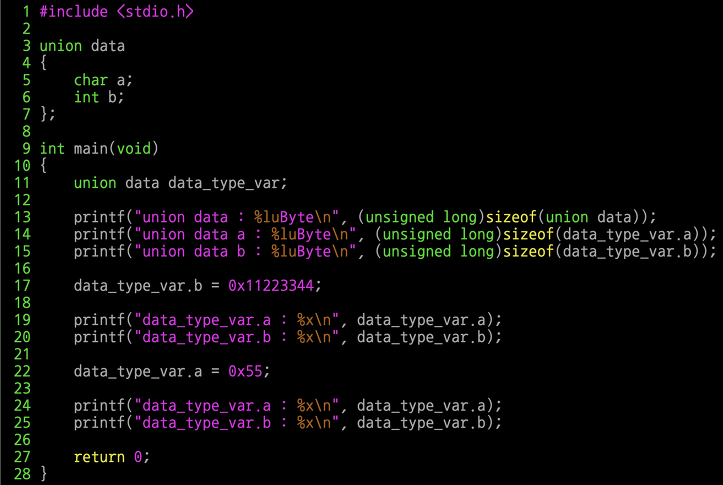The width and height of the screenshot is (723, 485).
Task: Click 'union data data_type_var;' declaration
Action: tap(180, 183)
